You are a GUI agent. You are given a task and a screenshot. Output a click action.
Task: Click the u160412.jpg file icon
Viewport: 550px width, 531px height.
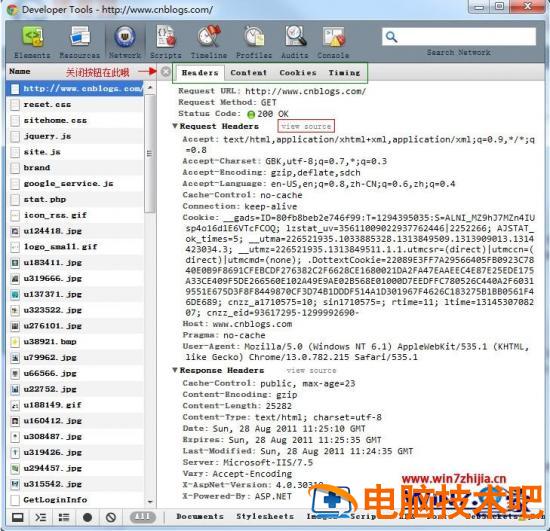click(15, 421)
